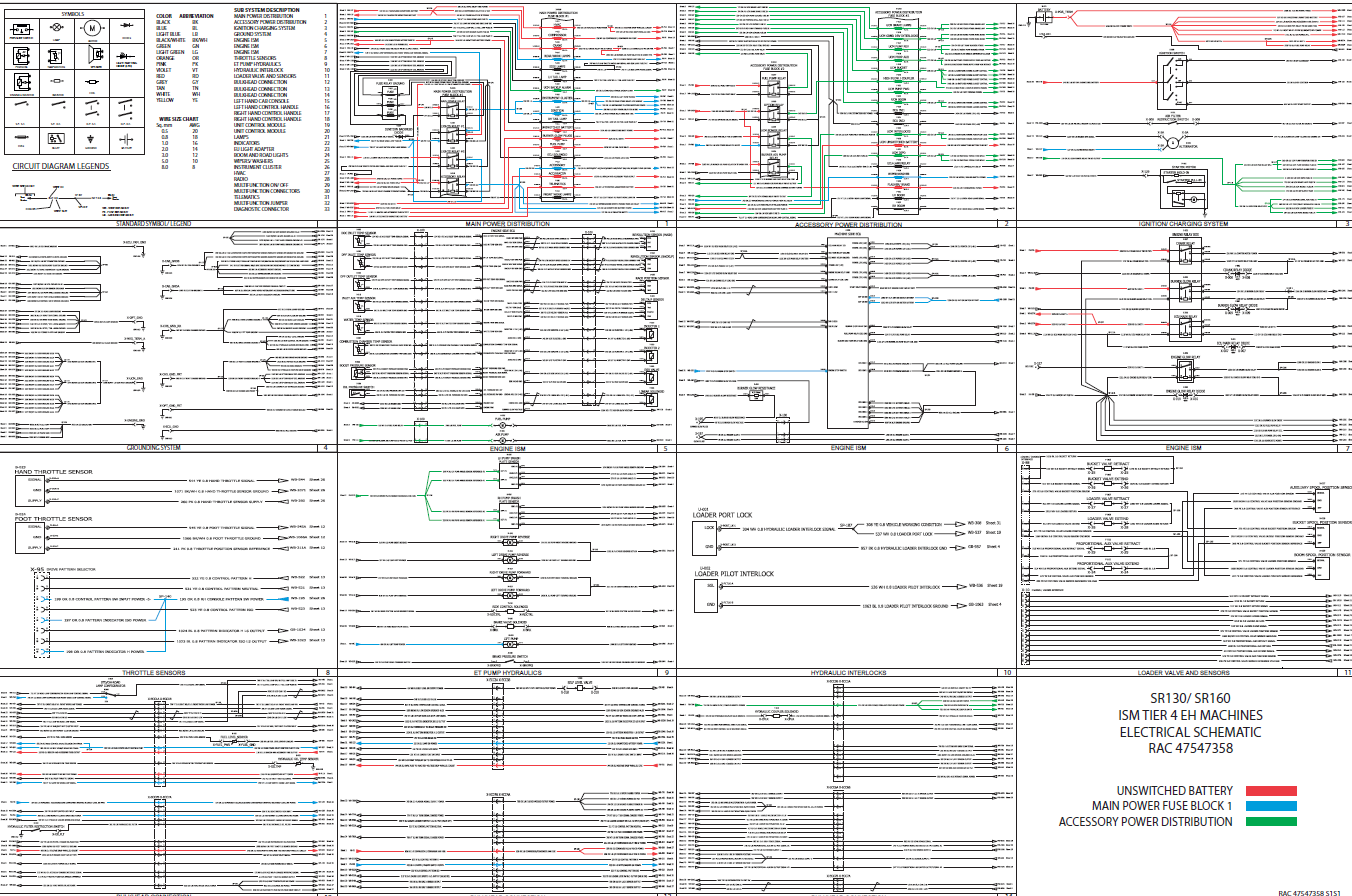
Task: Click THROTTLE SENSORS in the subsystem list
Action: [255, 58]
